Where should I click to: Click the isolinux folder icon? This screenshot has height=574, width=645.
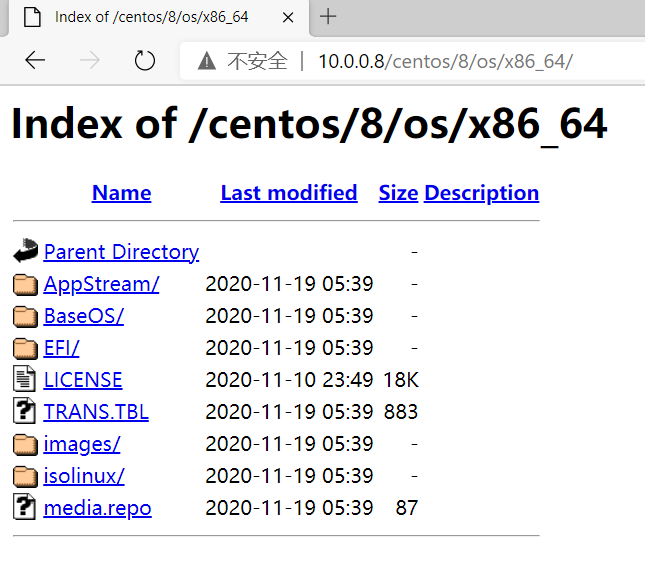point(25,476)
